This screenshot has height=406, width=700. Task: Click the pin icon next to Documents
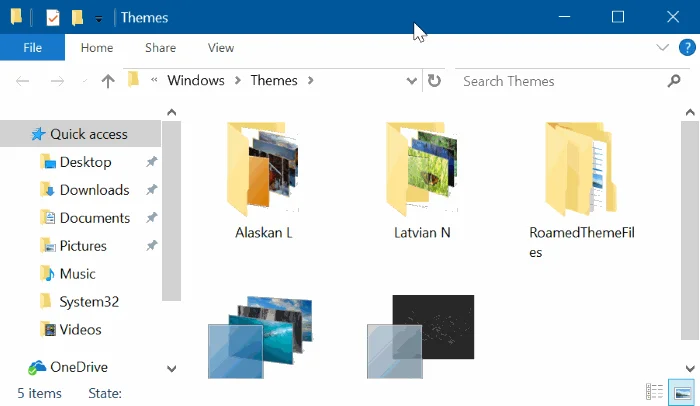pyautogui.click(x=152, y=218)
